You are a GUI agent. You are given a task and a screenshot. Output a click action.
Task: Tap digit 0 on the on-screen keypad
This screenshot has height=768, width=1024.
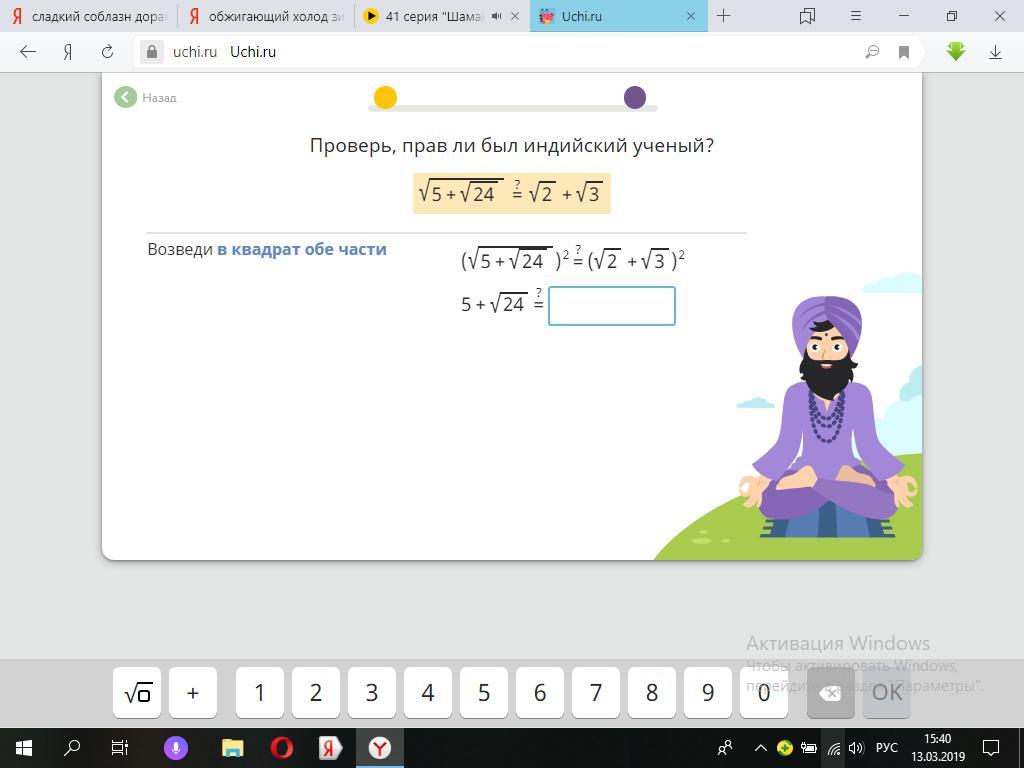(x=764, y=692)
